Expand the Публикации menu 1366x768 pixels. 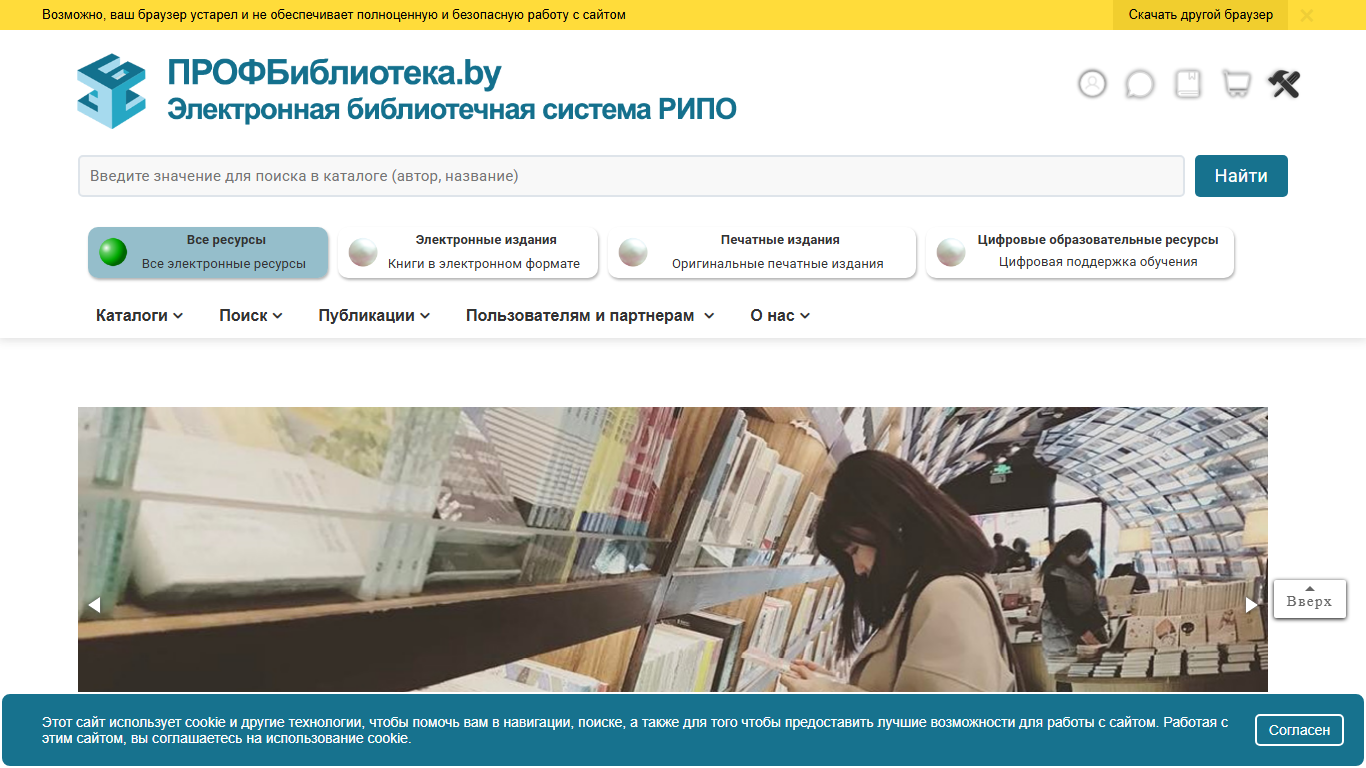tap(374, 315)
